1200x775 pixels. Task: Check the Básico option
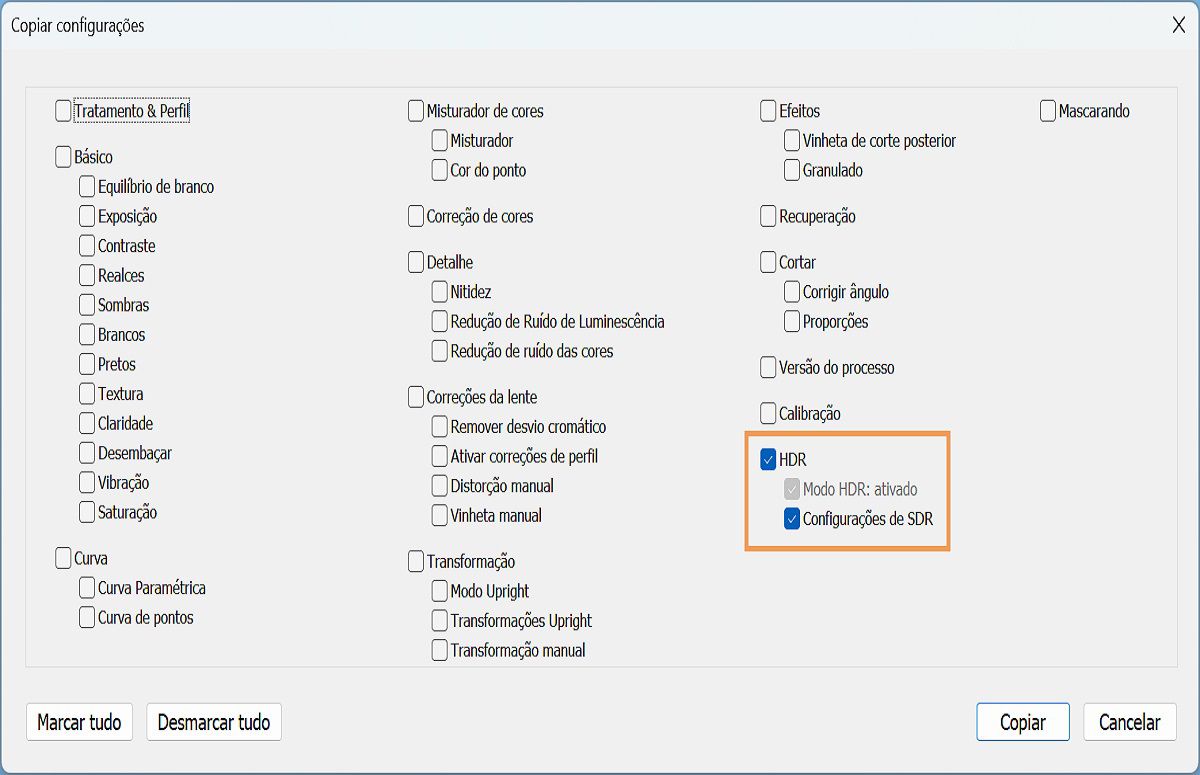62,156
